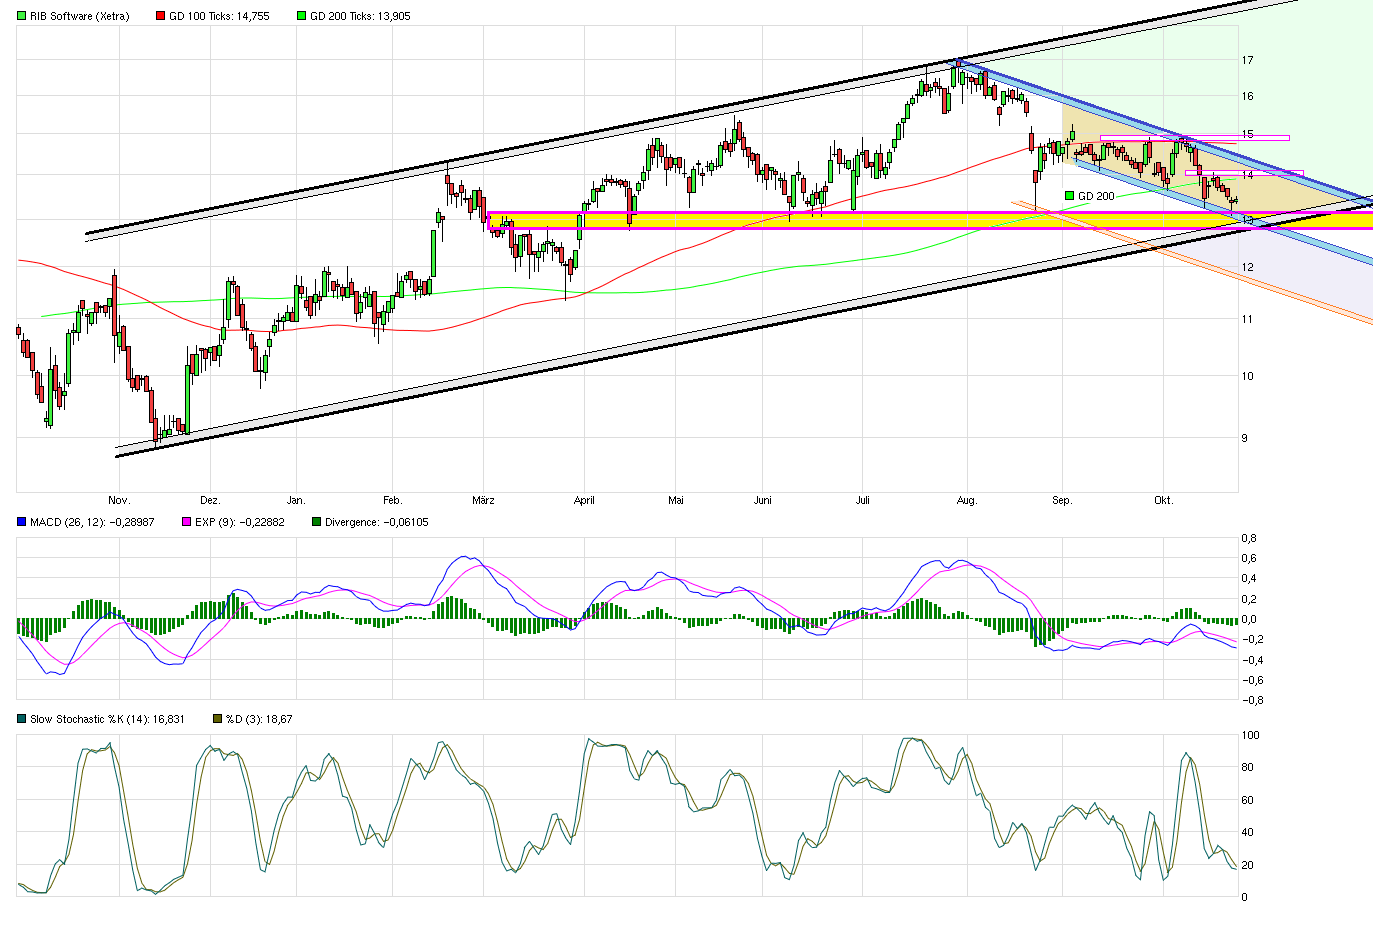The height and width of the screenshot is (928, 1373).
Task: Select the 'RIB Software (Xetra)' legend label
Action: 80,16
